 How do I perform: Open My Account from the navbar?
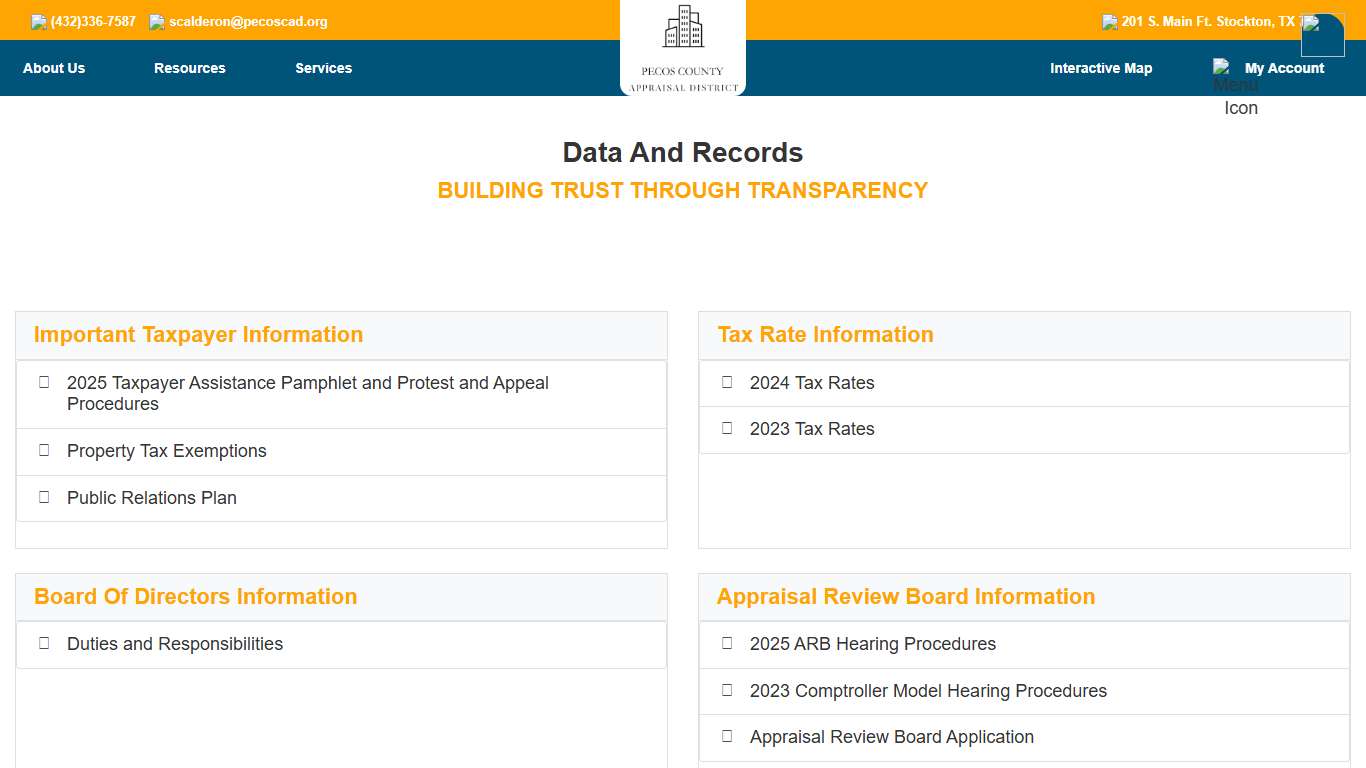click(1285, 68)
